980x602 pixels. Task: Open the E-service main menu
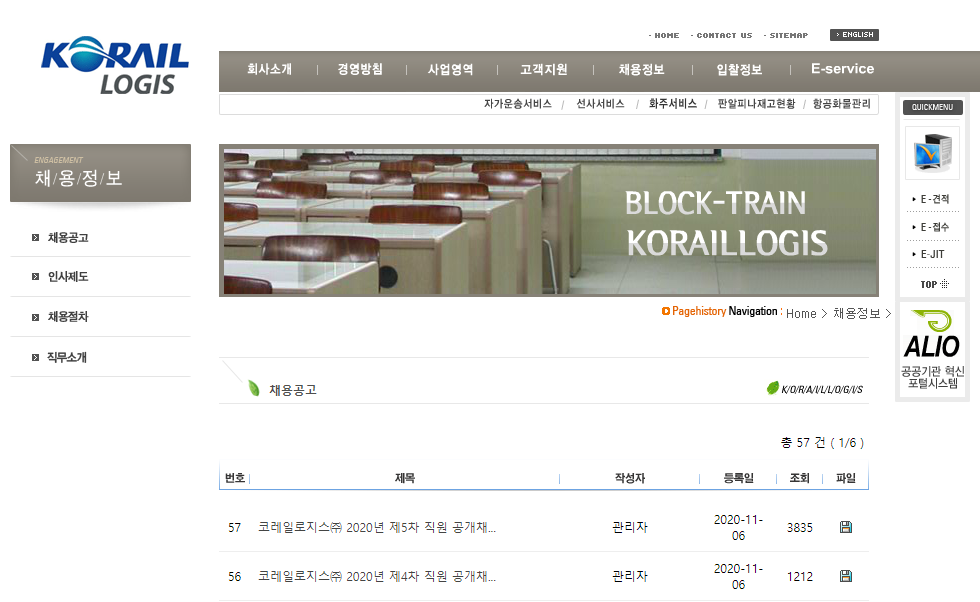click(x=842, y=69)
